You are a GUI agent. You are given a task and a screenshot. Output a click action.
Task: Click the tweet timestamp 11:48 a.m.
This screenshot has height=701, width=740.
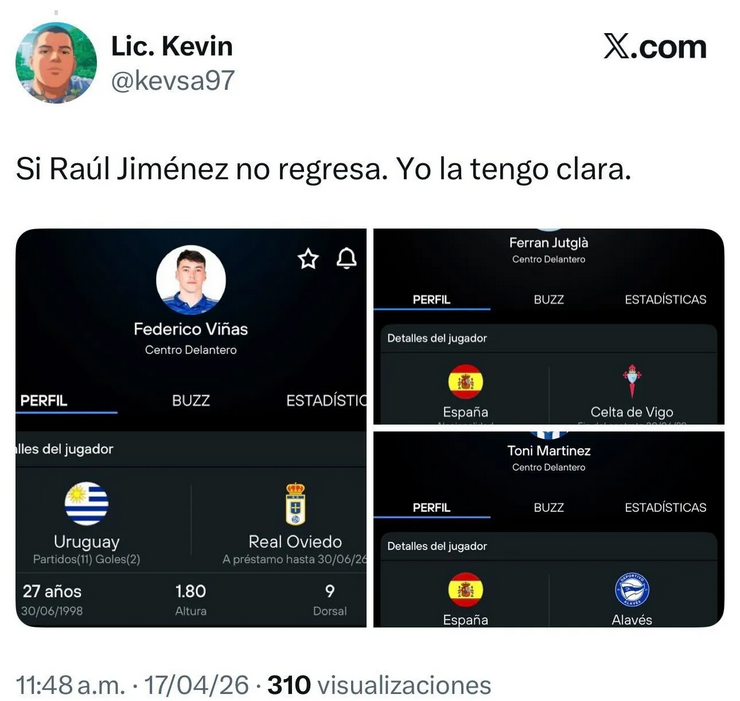[x=71, y=685]
